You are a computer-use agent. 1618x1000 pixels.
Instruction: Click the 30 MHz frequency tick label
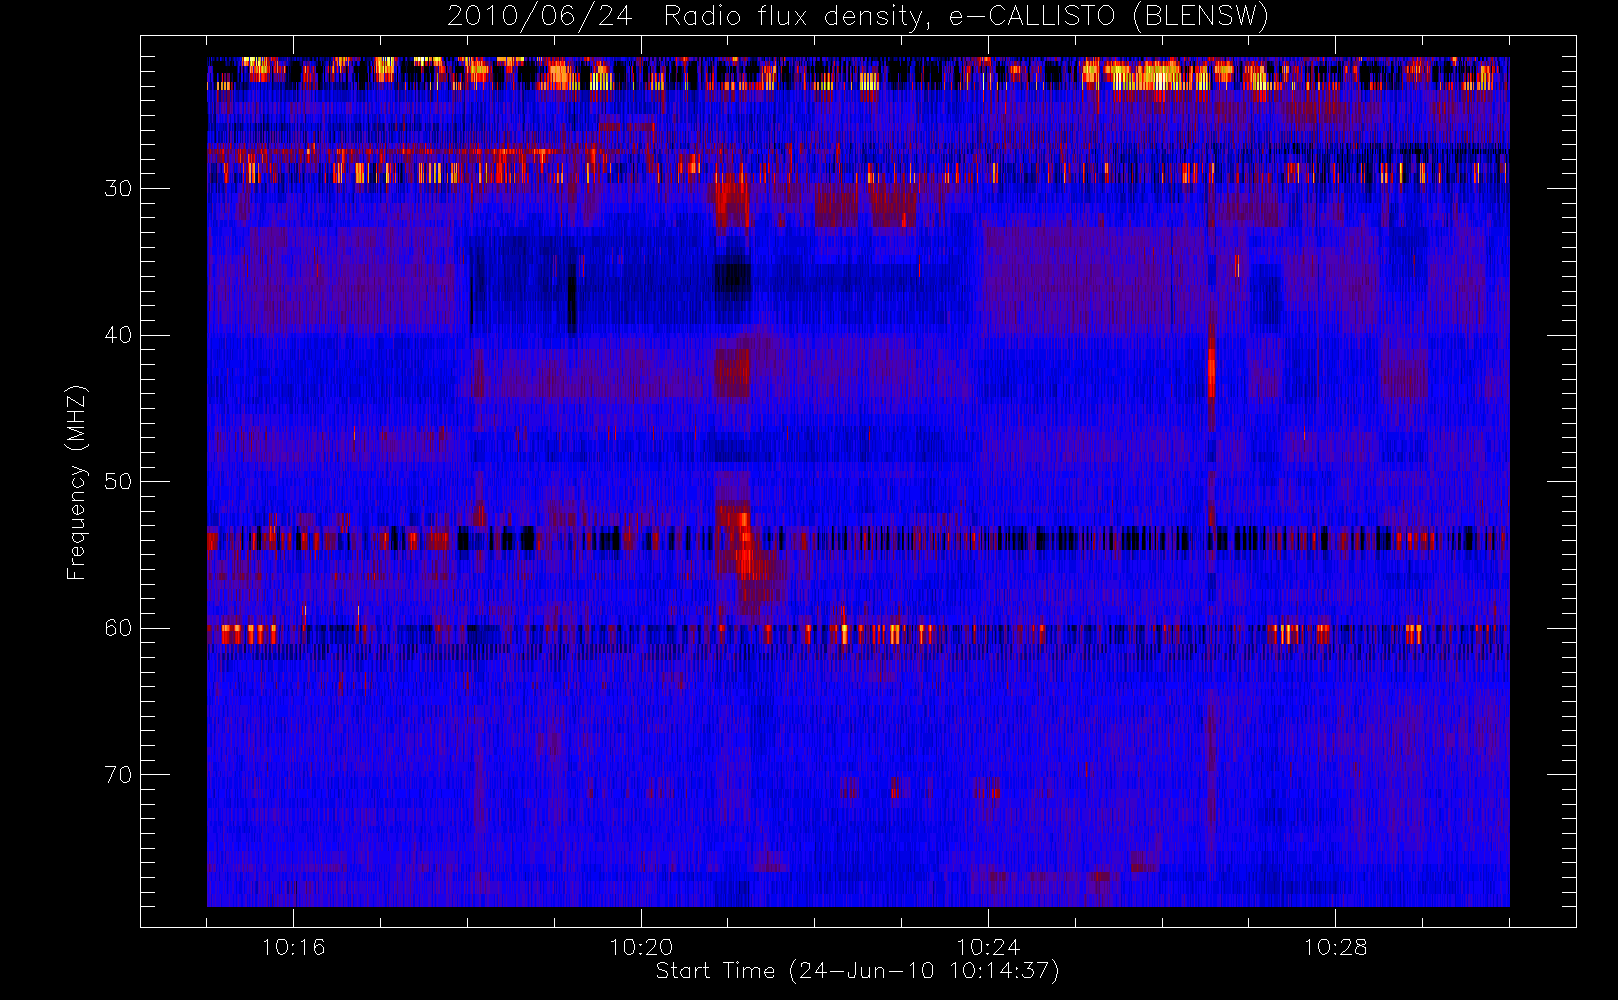118,189
